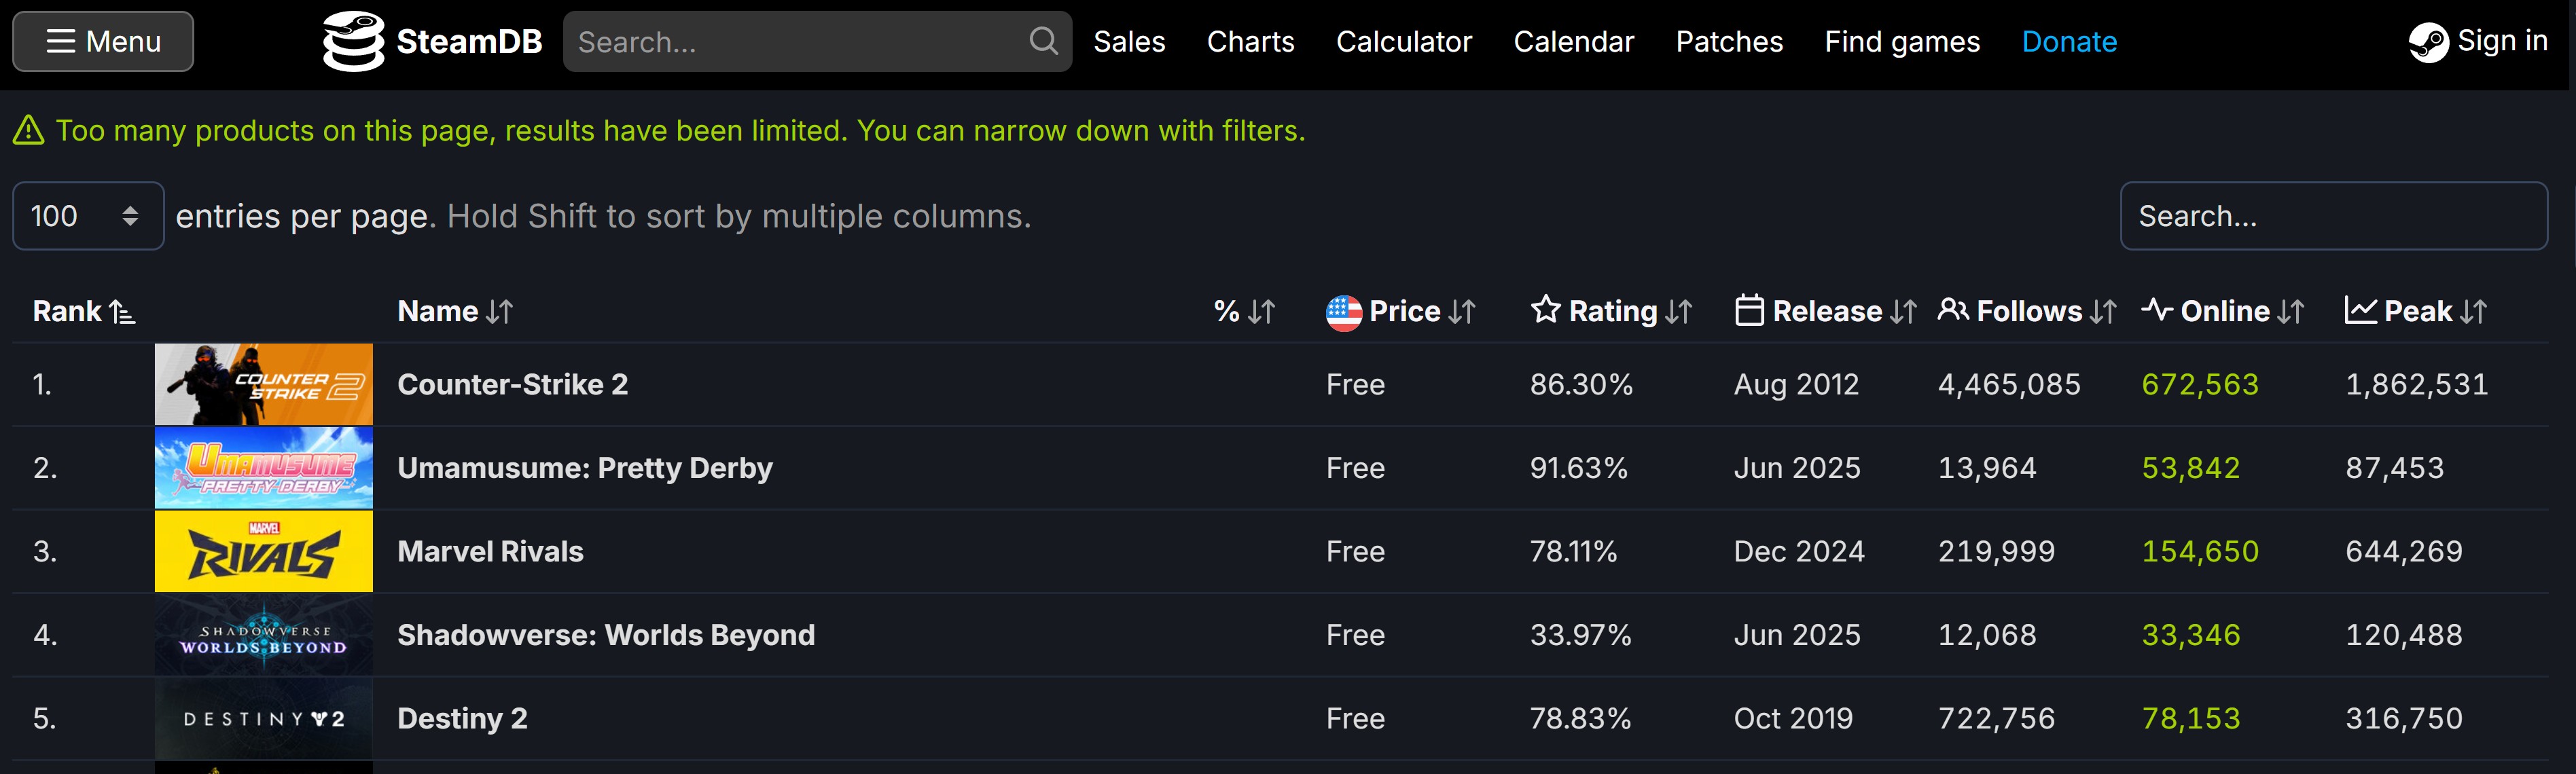Click Marvel Rivals online count 154,650

point(2200,552)
